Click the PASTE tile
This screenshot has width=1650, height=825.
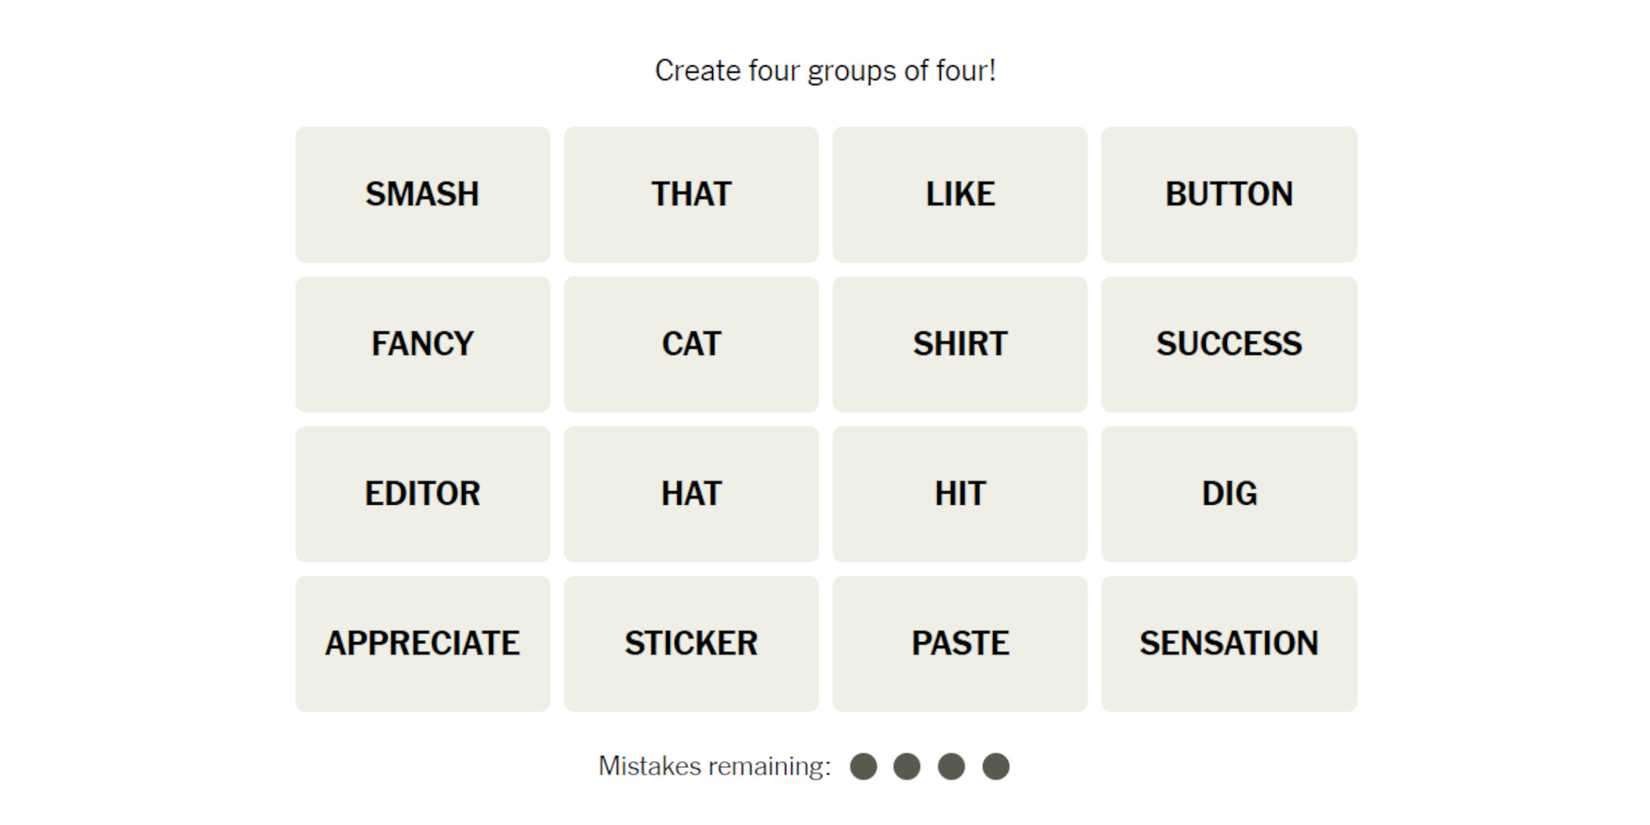pos(960,643)
